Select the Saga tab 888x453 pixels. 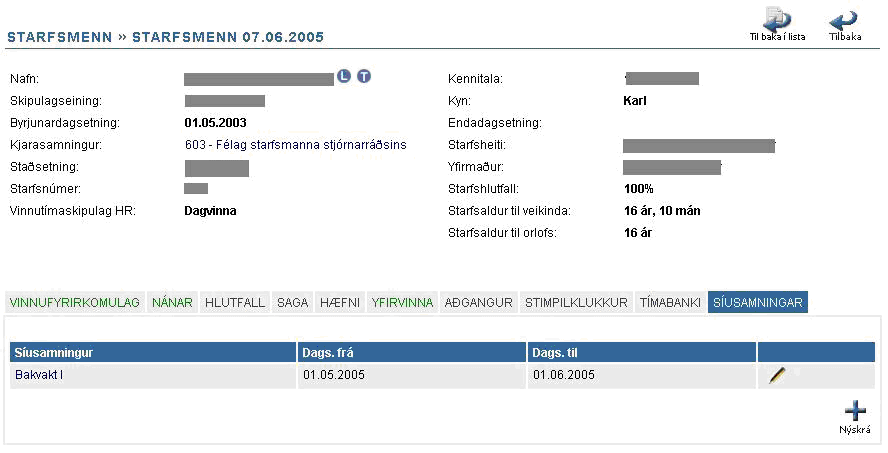pos(293,302)
